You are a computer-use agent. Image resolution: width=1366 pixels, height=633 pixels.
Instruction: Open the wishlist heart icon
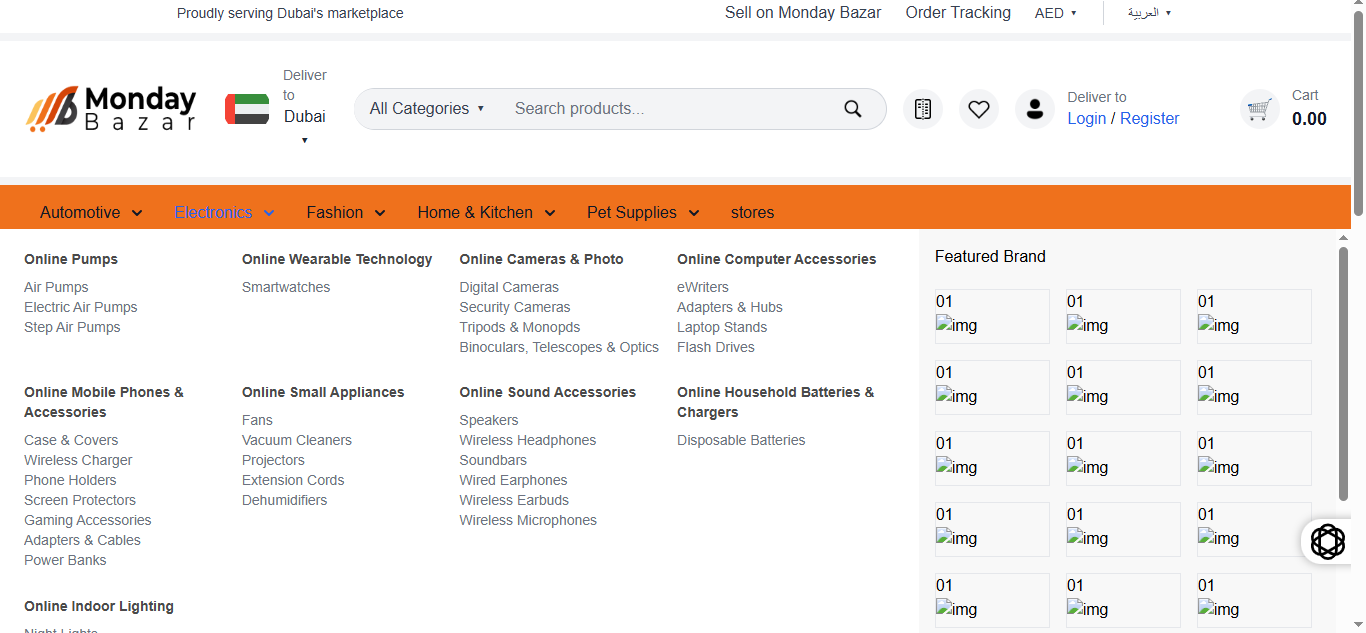point(978,109)
